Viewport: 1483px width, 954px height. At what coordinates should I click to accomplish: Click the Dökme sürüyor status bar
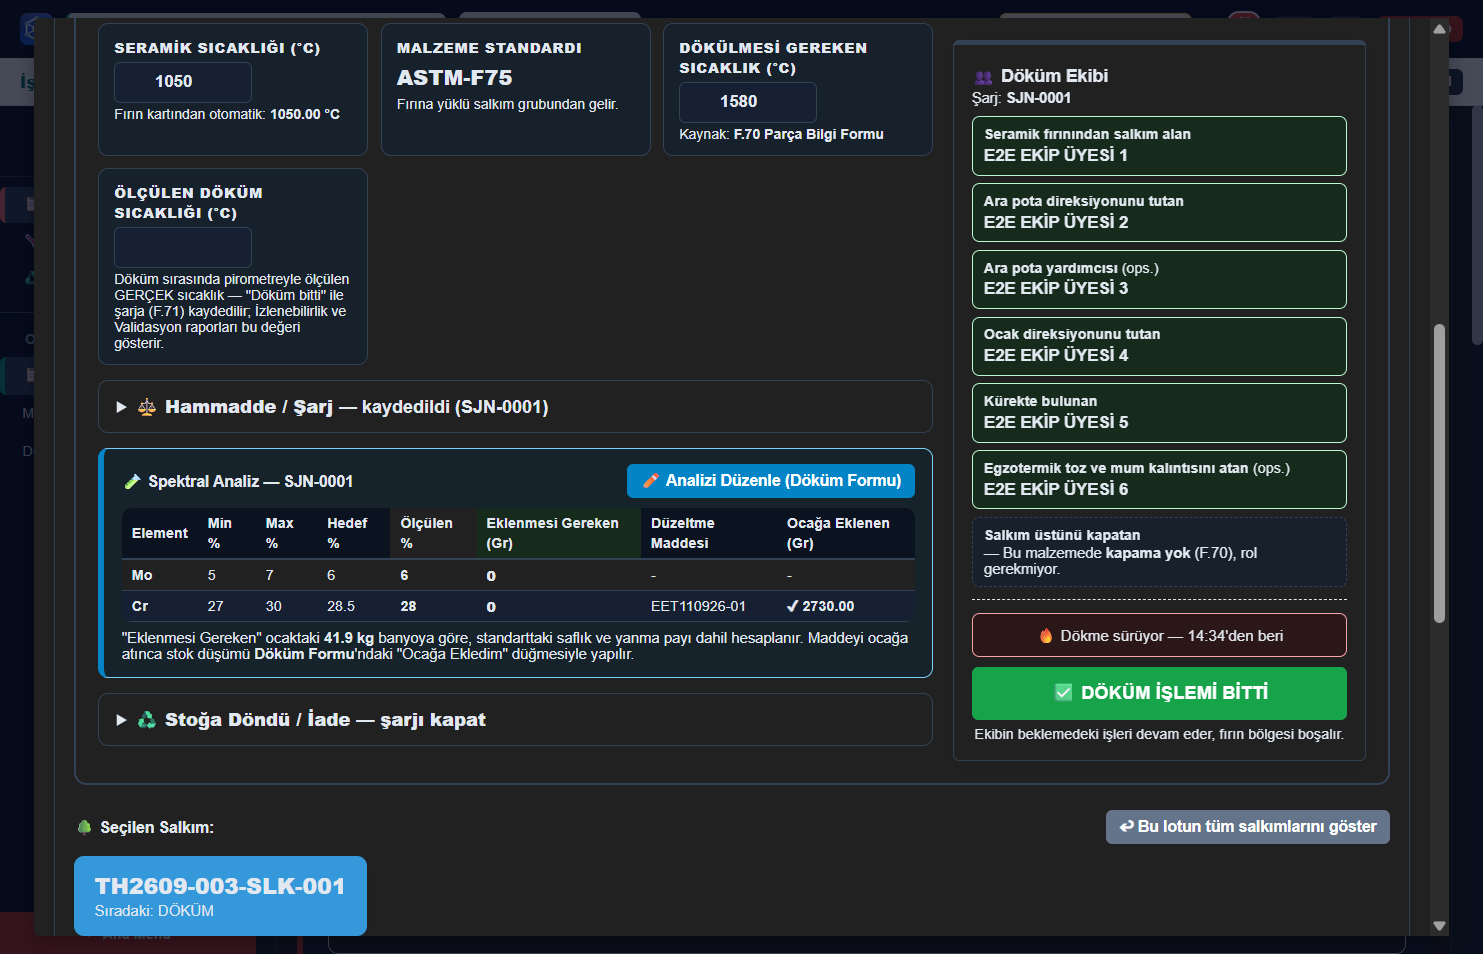[x=1159, y=636]
